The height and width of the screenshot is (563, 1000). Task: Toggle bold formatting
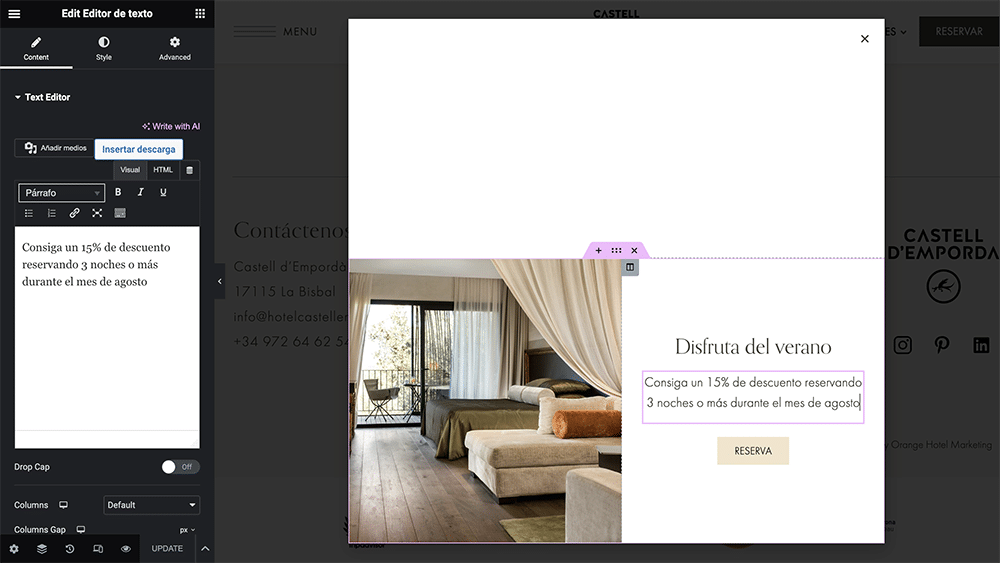tap(118, 192)
